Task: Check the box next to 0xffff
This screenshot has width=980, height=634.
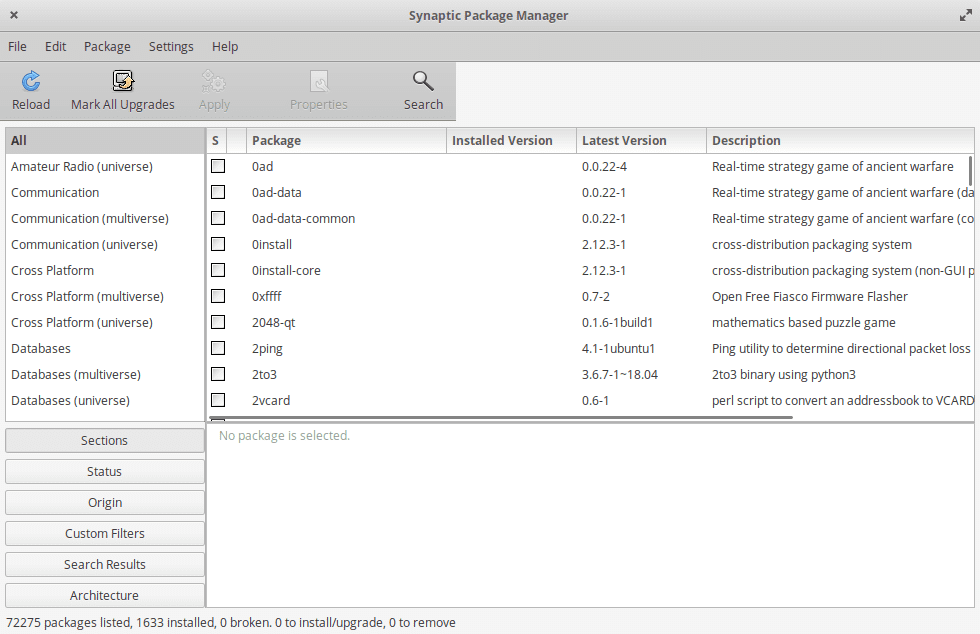Action: coord(218,296)
